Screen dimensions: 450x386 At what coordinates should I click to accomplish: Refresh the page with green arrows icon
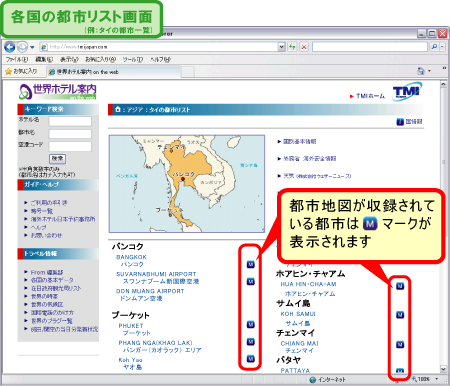coord(292,47)
